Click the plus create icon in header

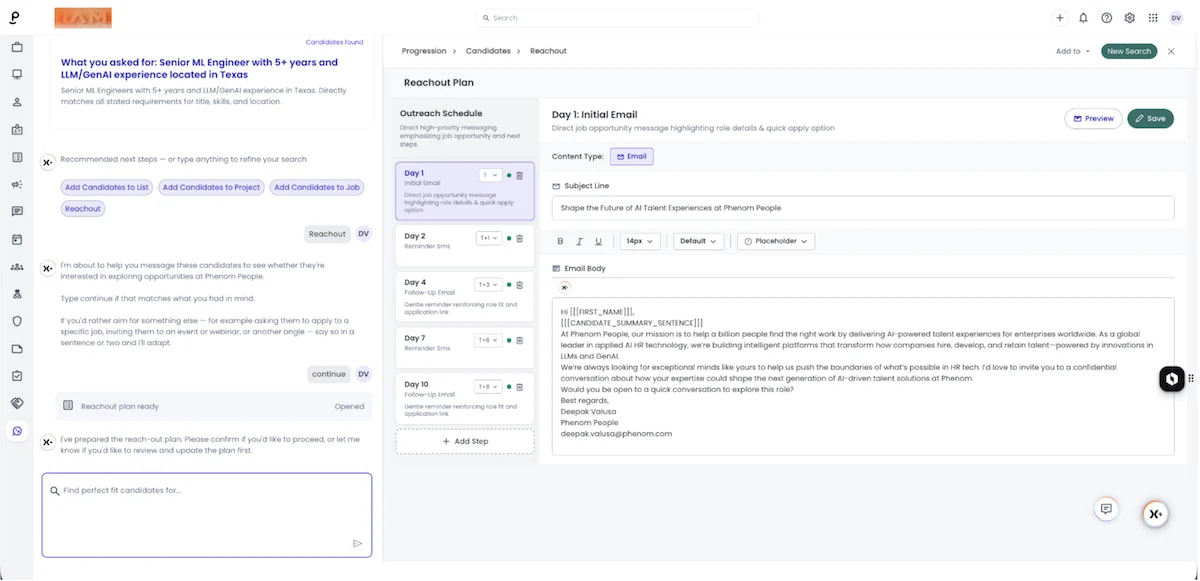[x=1061, y=18]
